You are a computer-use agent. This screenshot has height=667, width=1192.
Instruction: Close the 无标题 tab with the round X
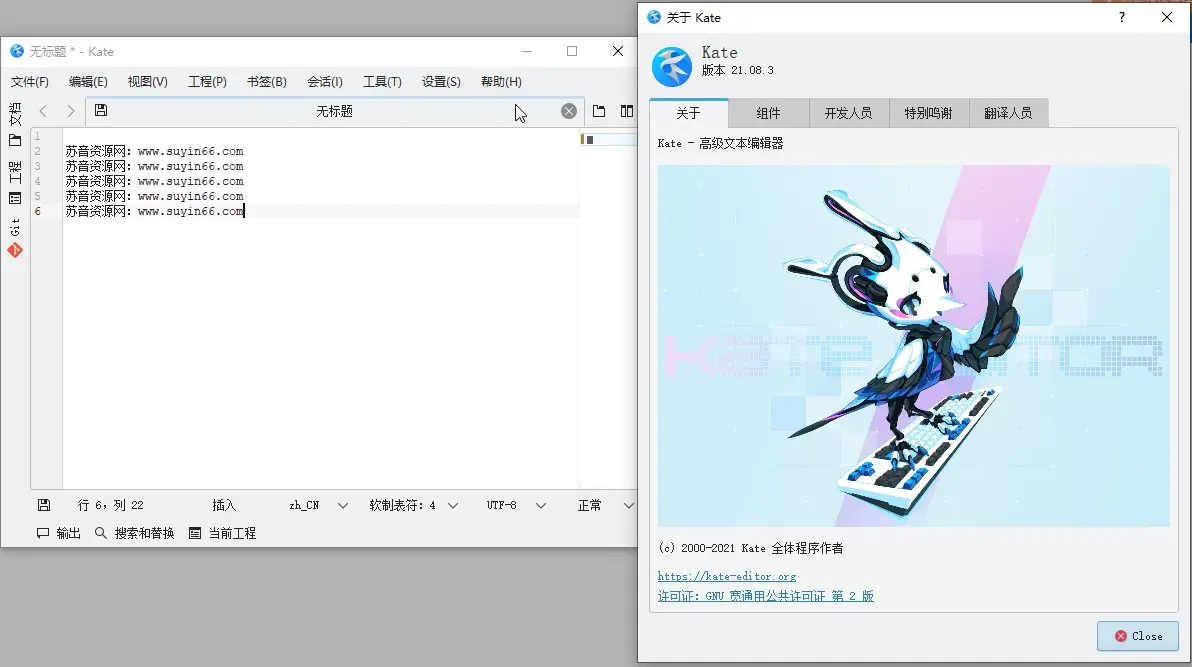coord(569,111)
